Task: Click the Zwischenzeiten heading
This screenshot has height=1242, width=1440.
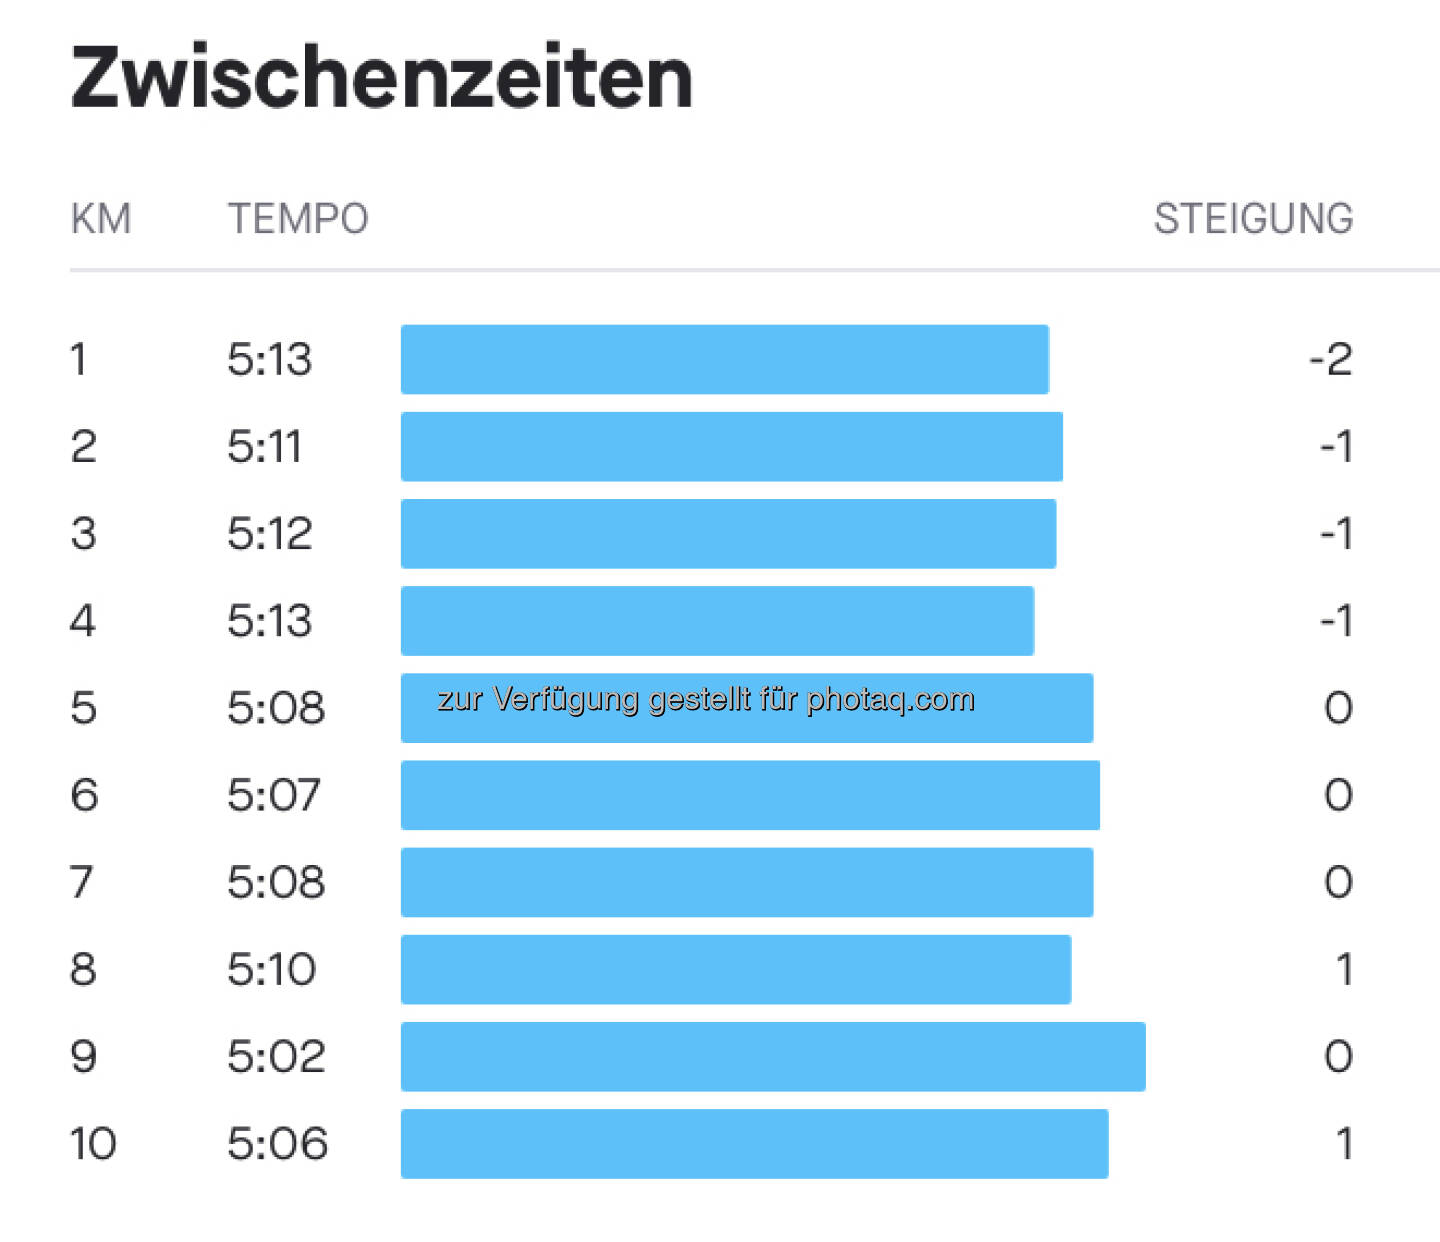Action: point(381,78)
